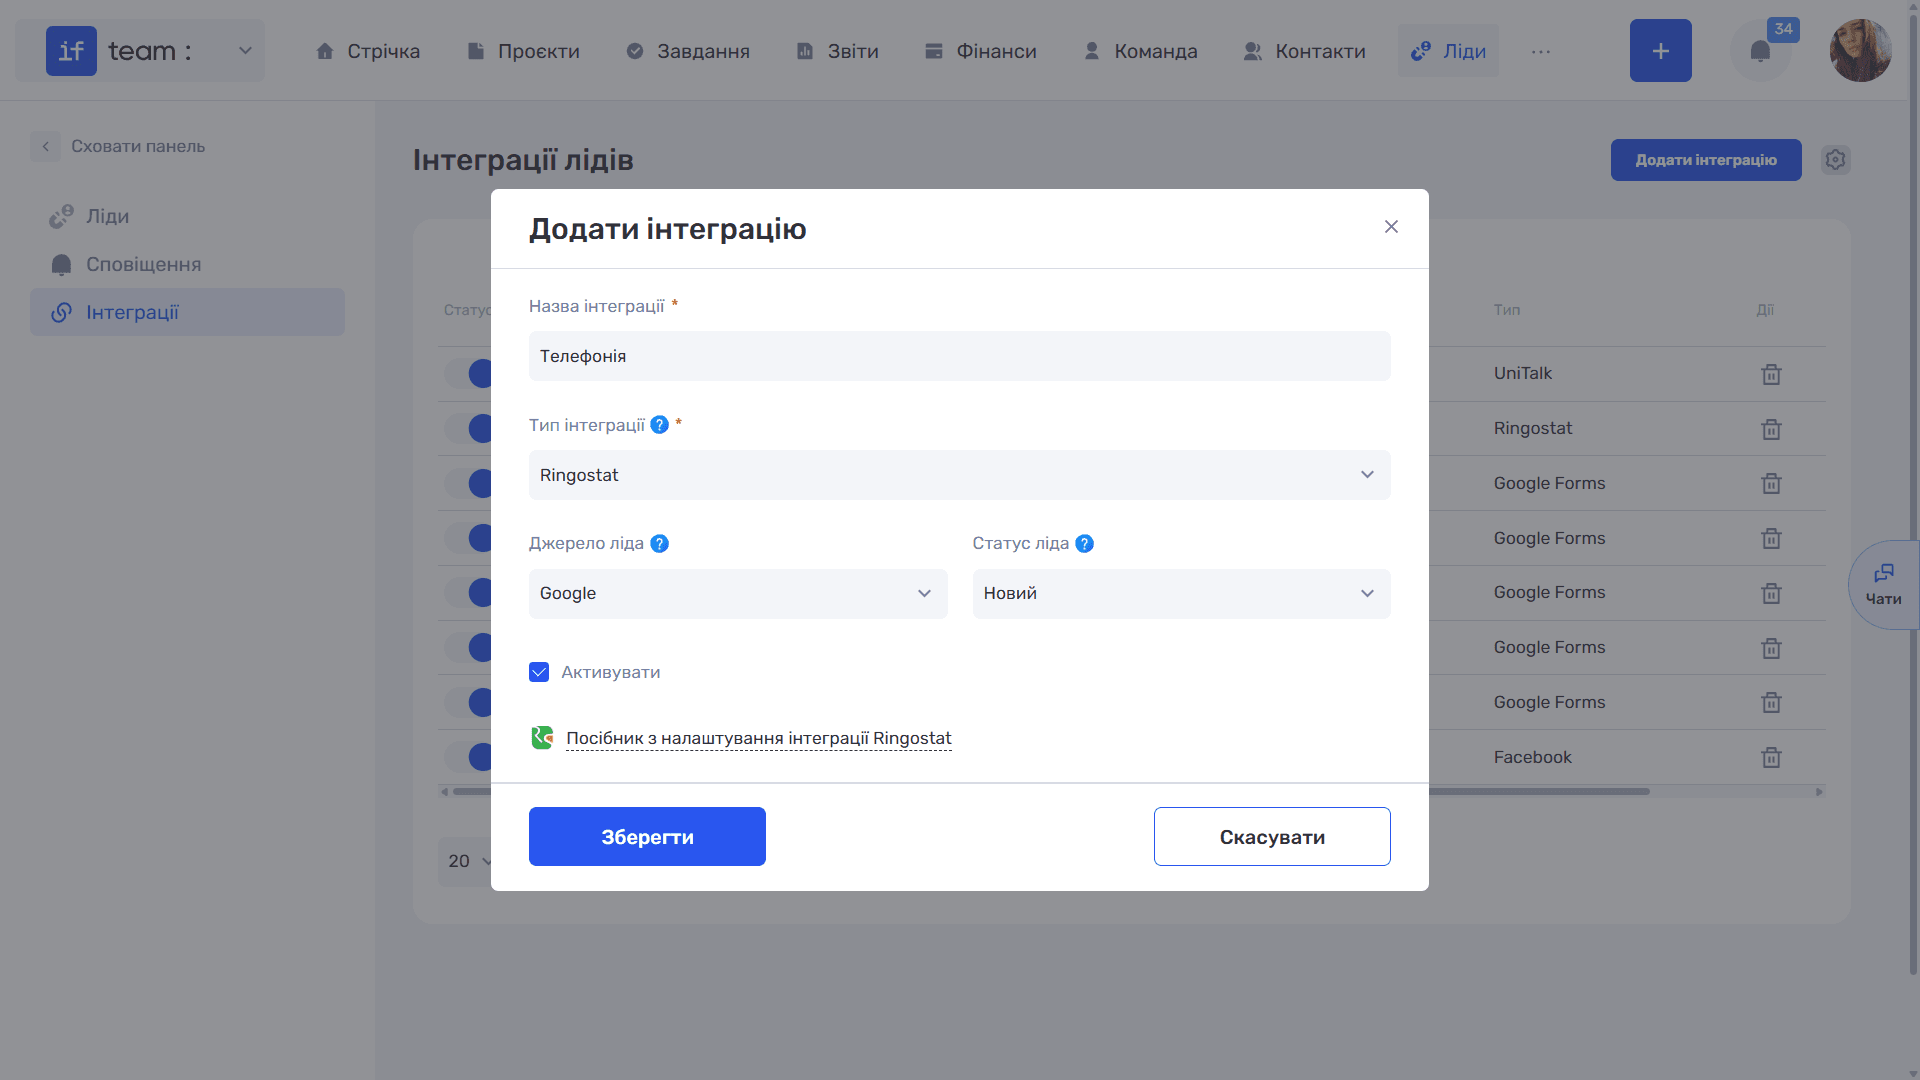Click the blue plus create button

coord(1660,51)
